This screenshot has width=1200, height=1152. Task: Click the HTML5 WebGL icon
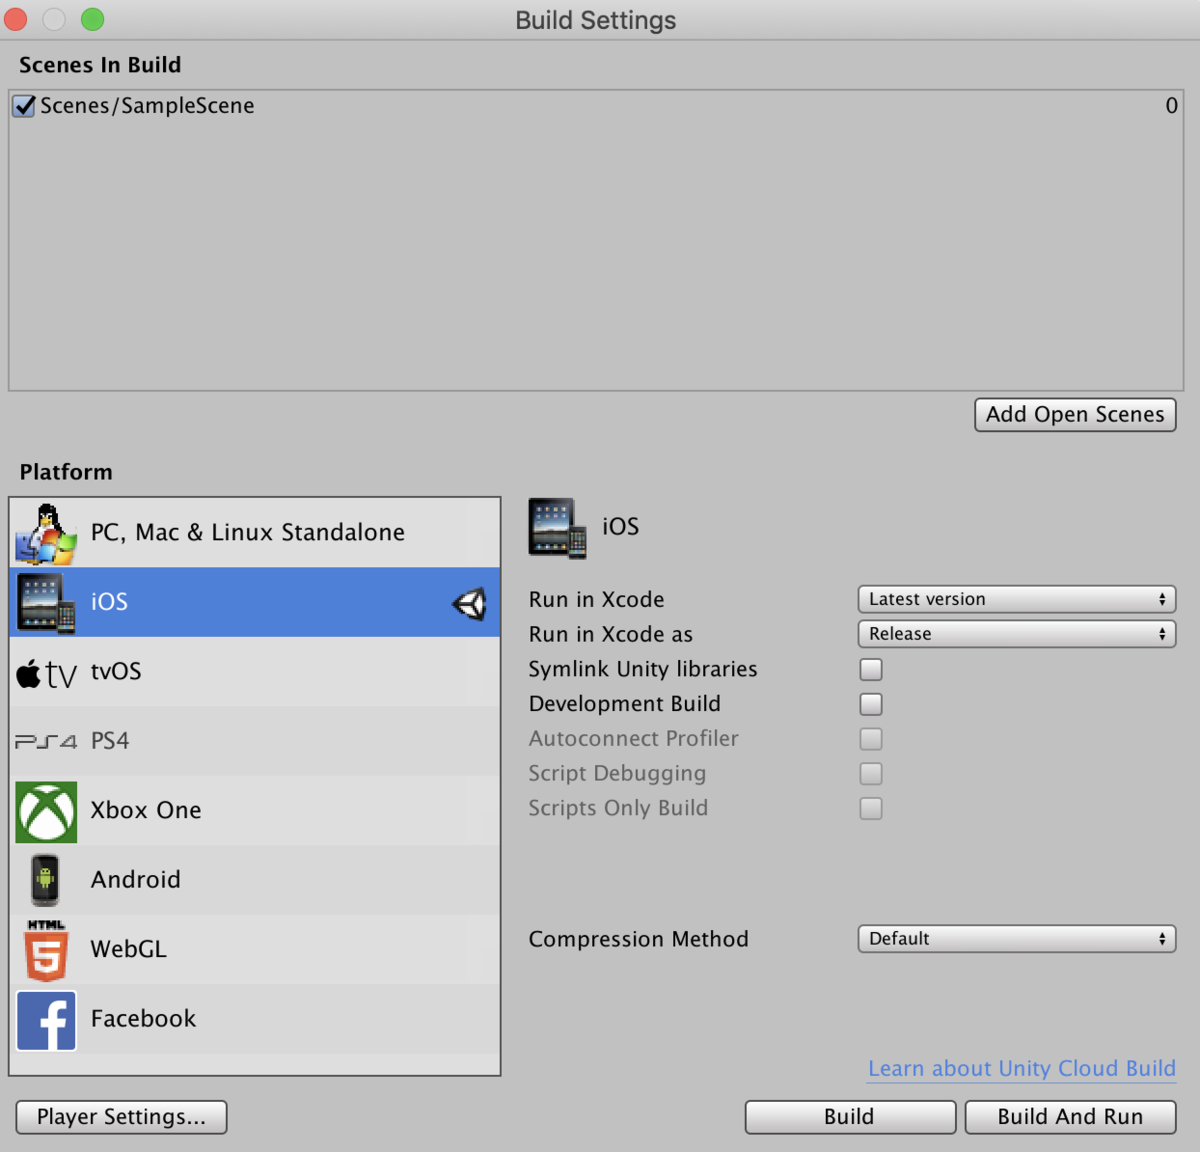(x=46, y=951)
